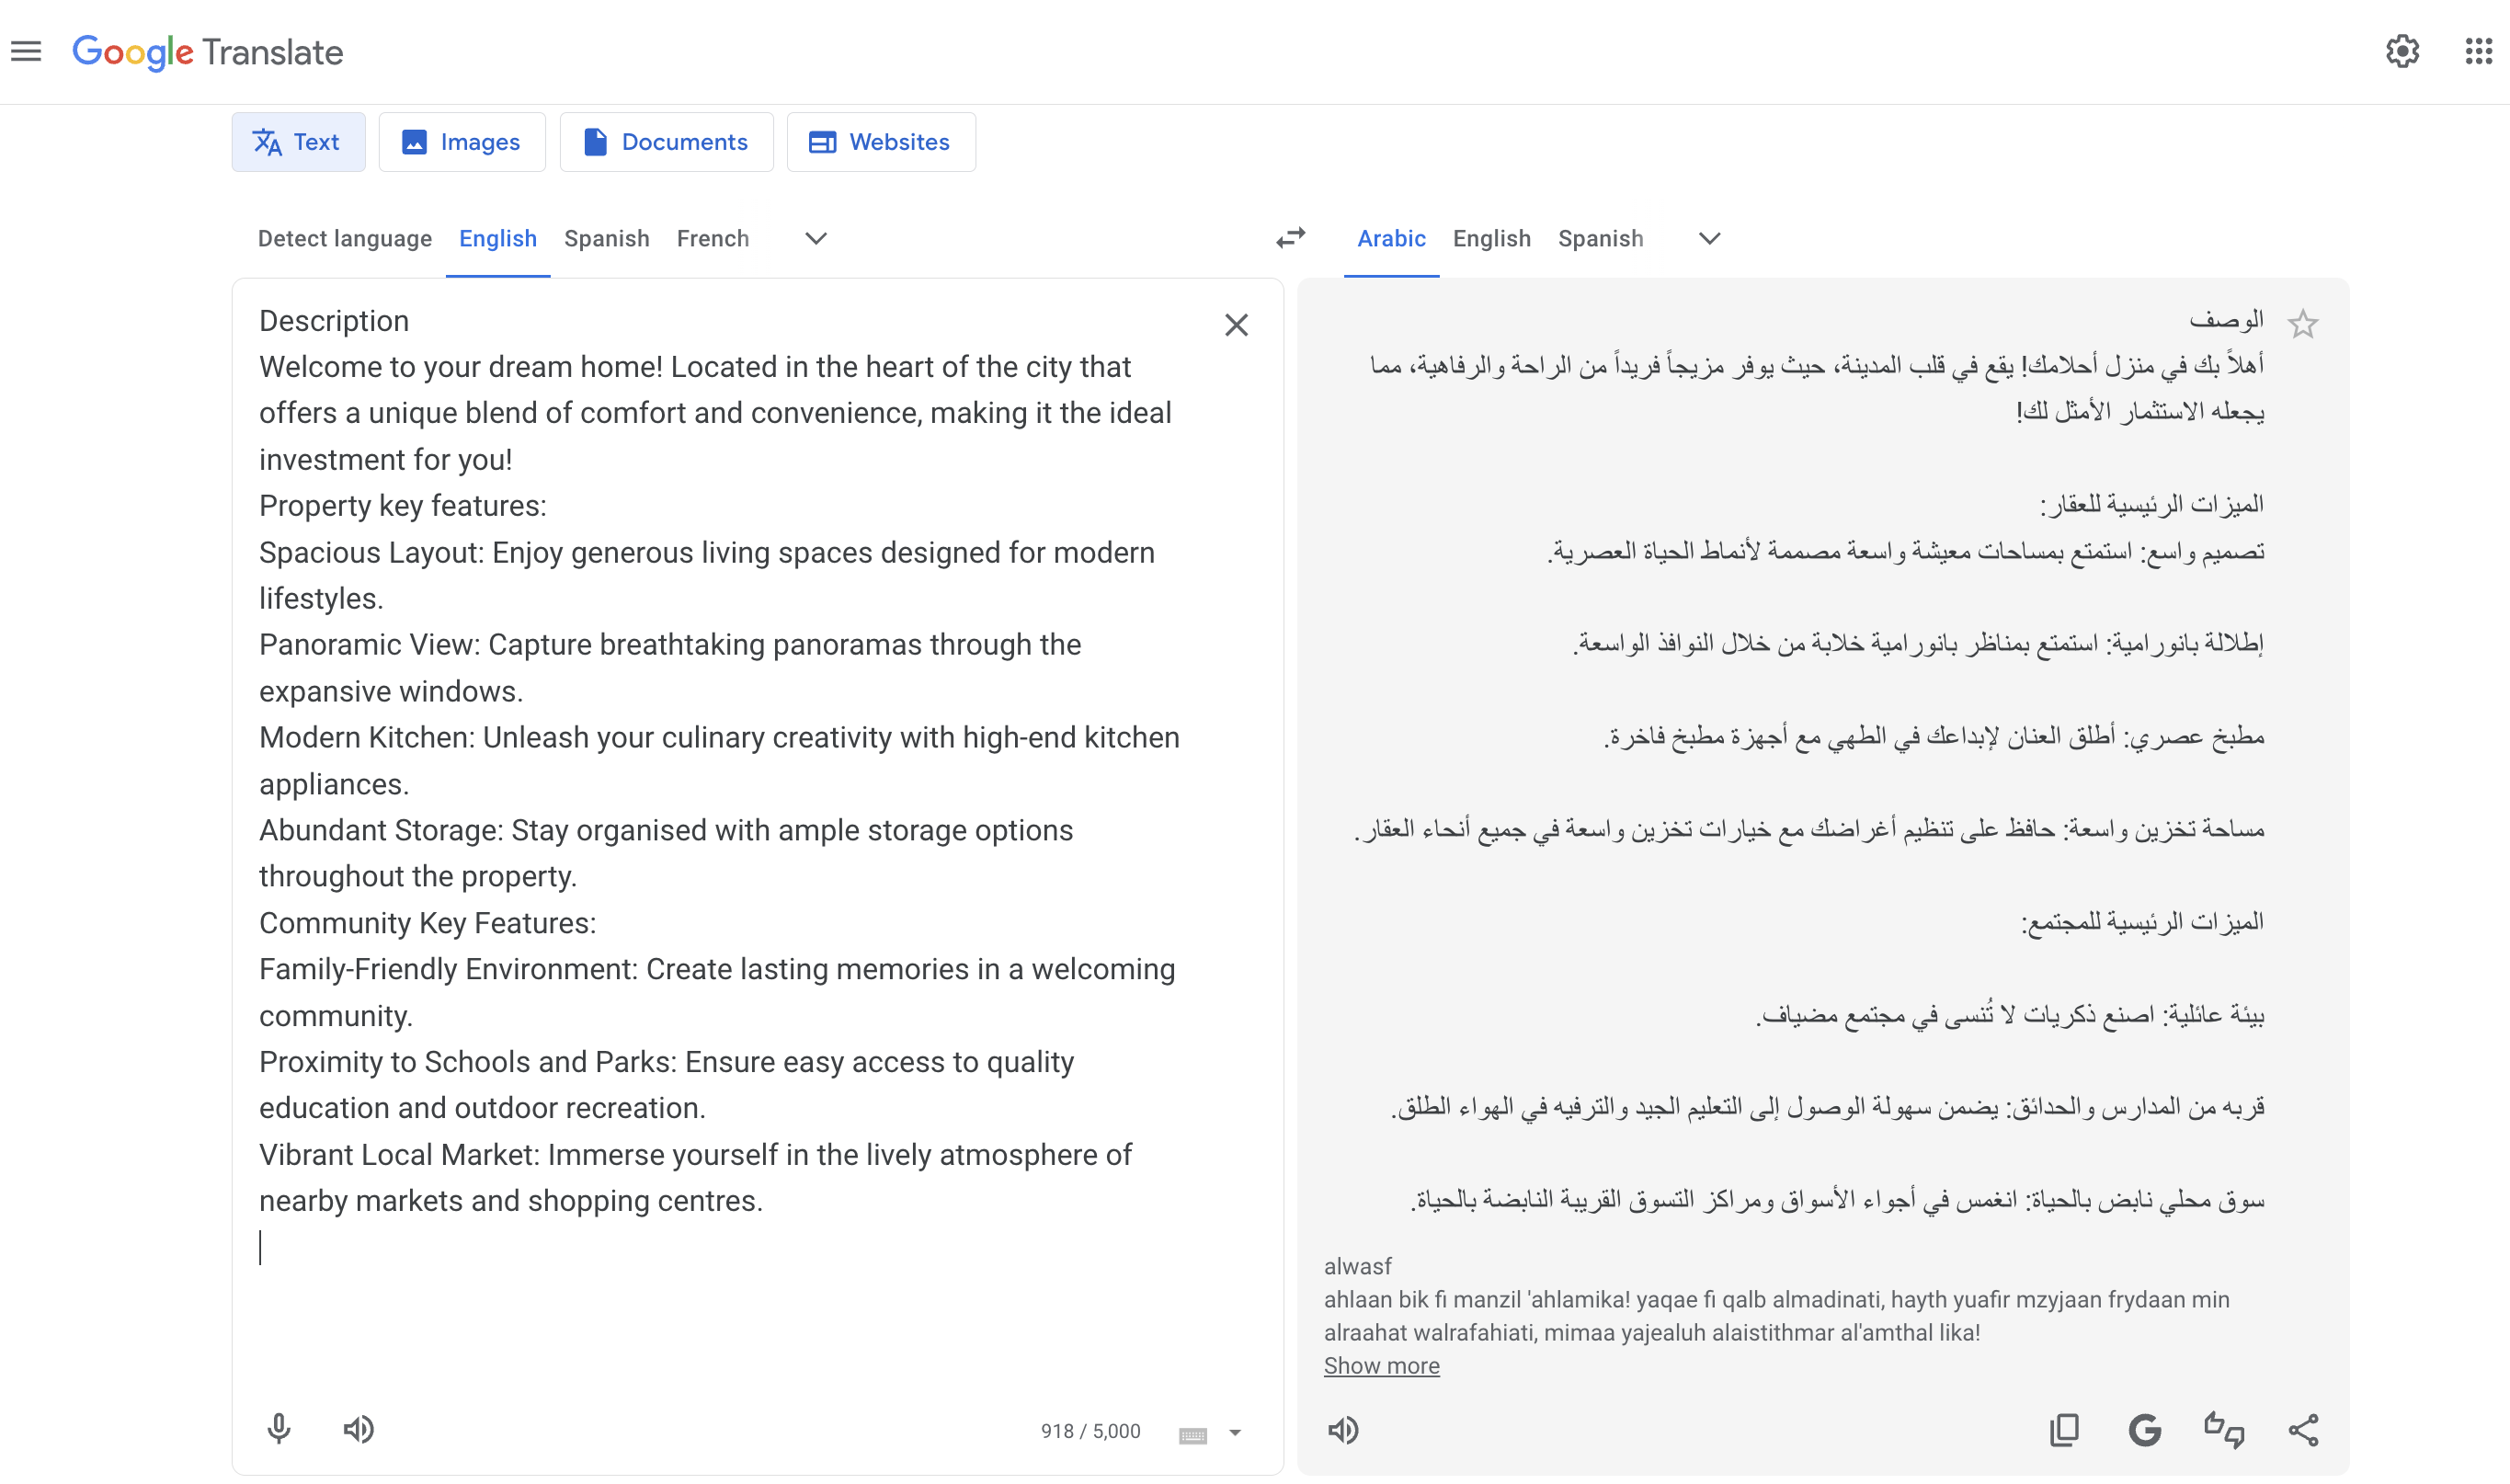Open the input tools dropdown arrow

coord(1235,1433)
